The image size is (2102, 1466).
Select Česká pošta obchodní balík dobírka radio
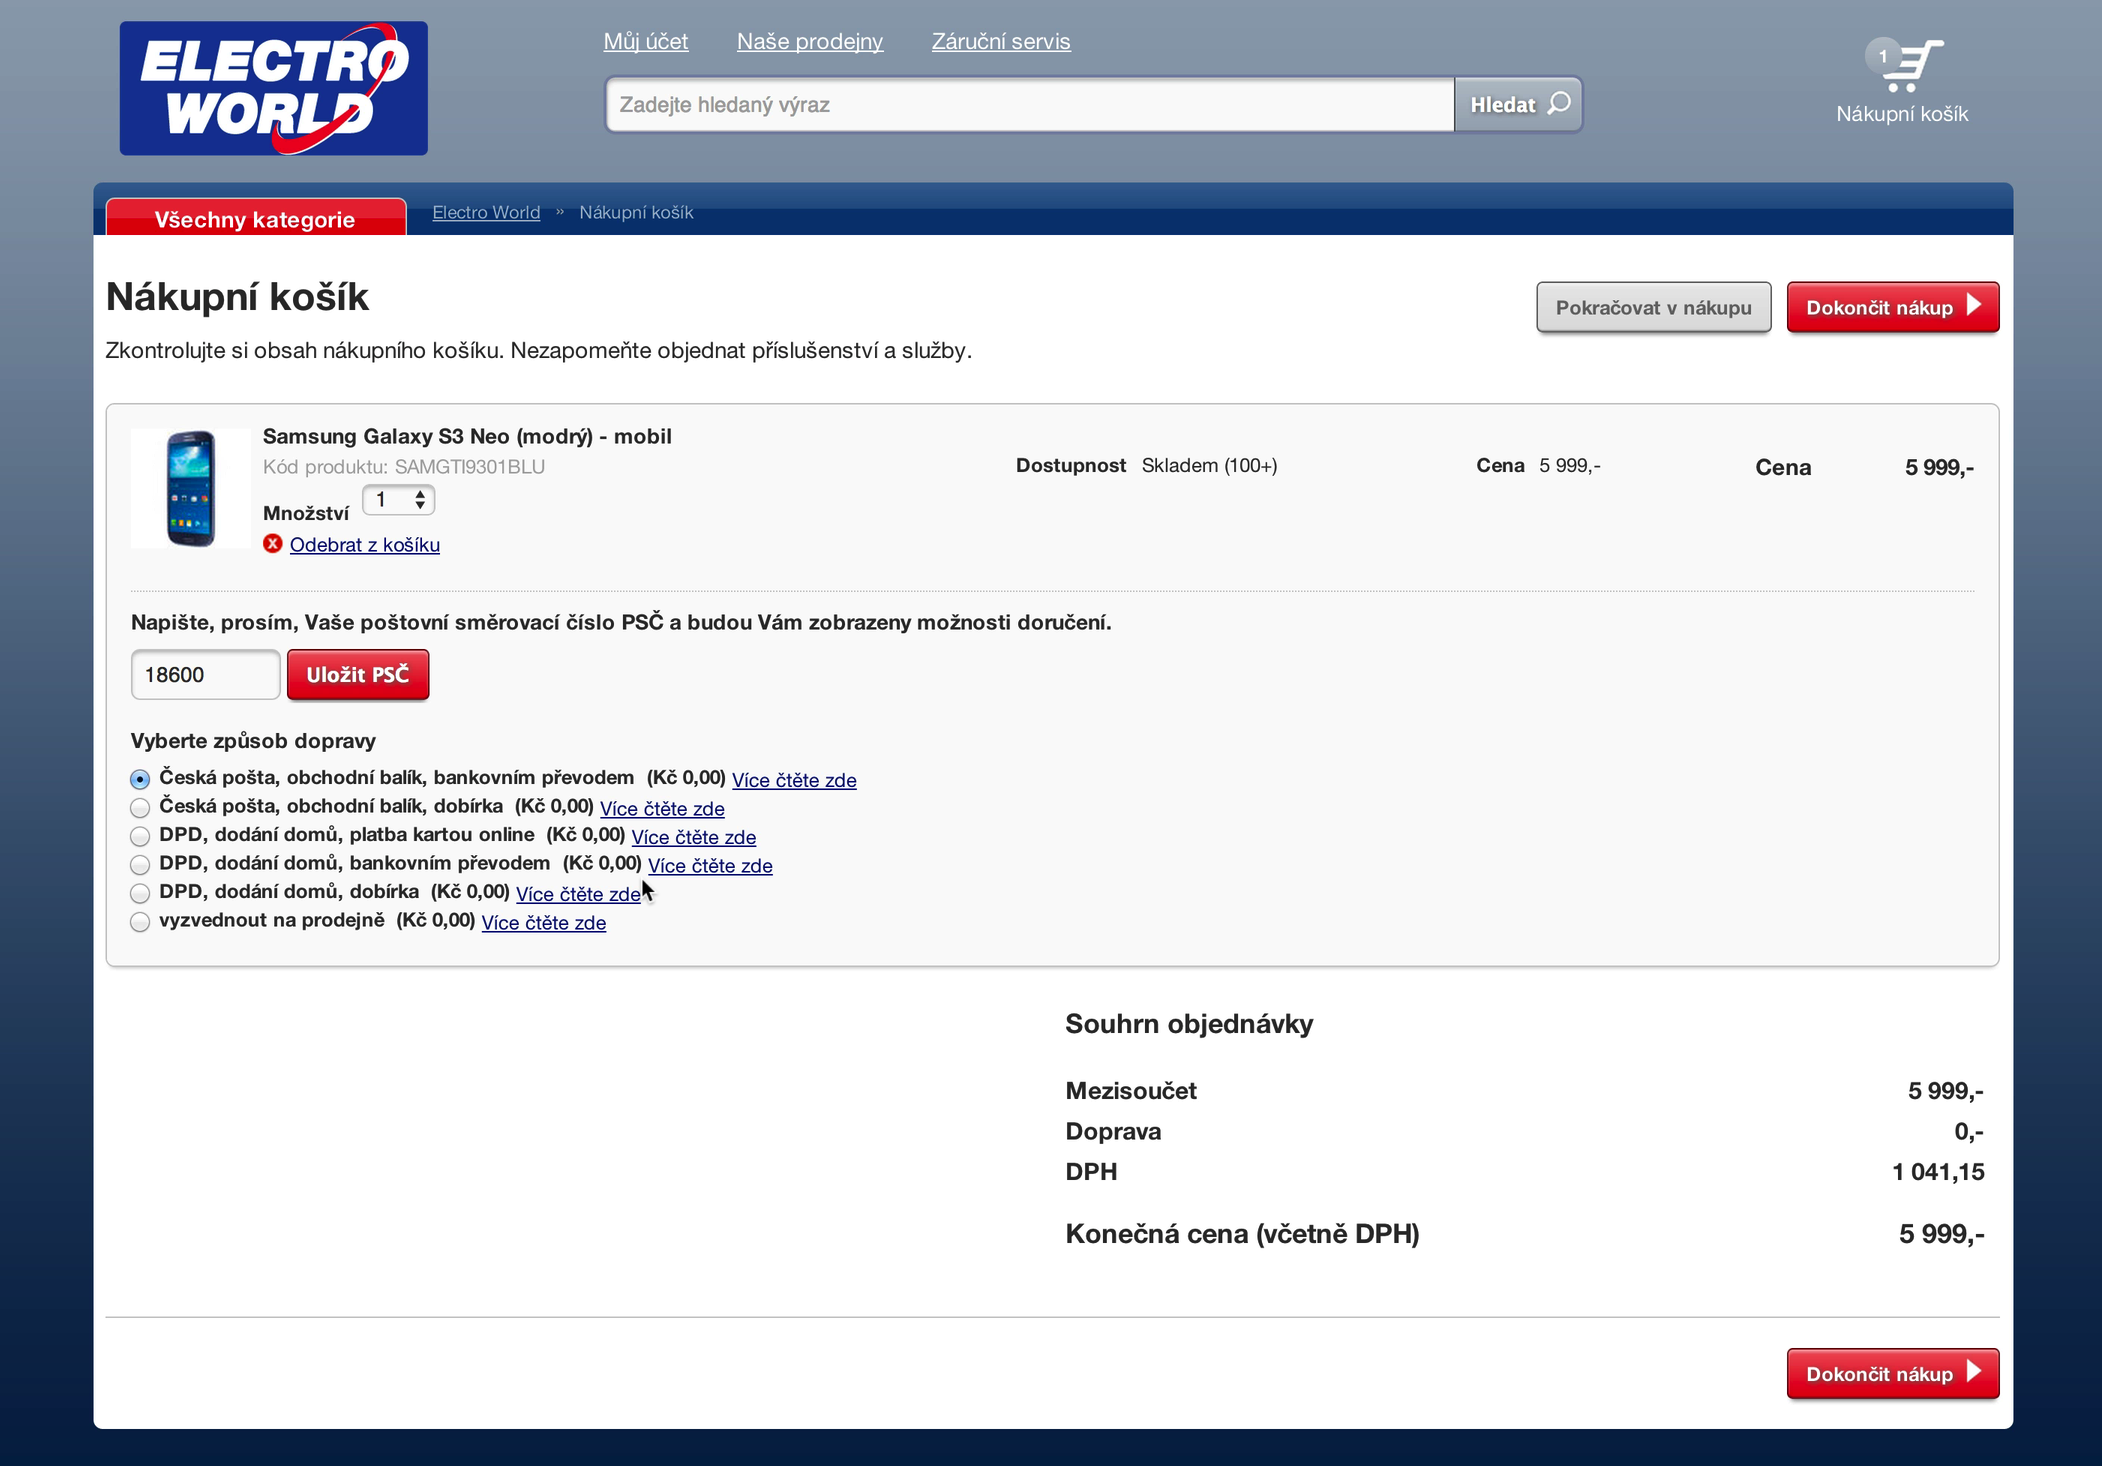pos(140,808)
